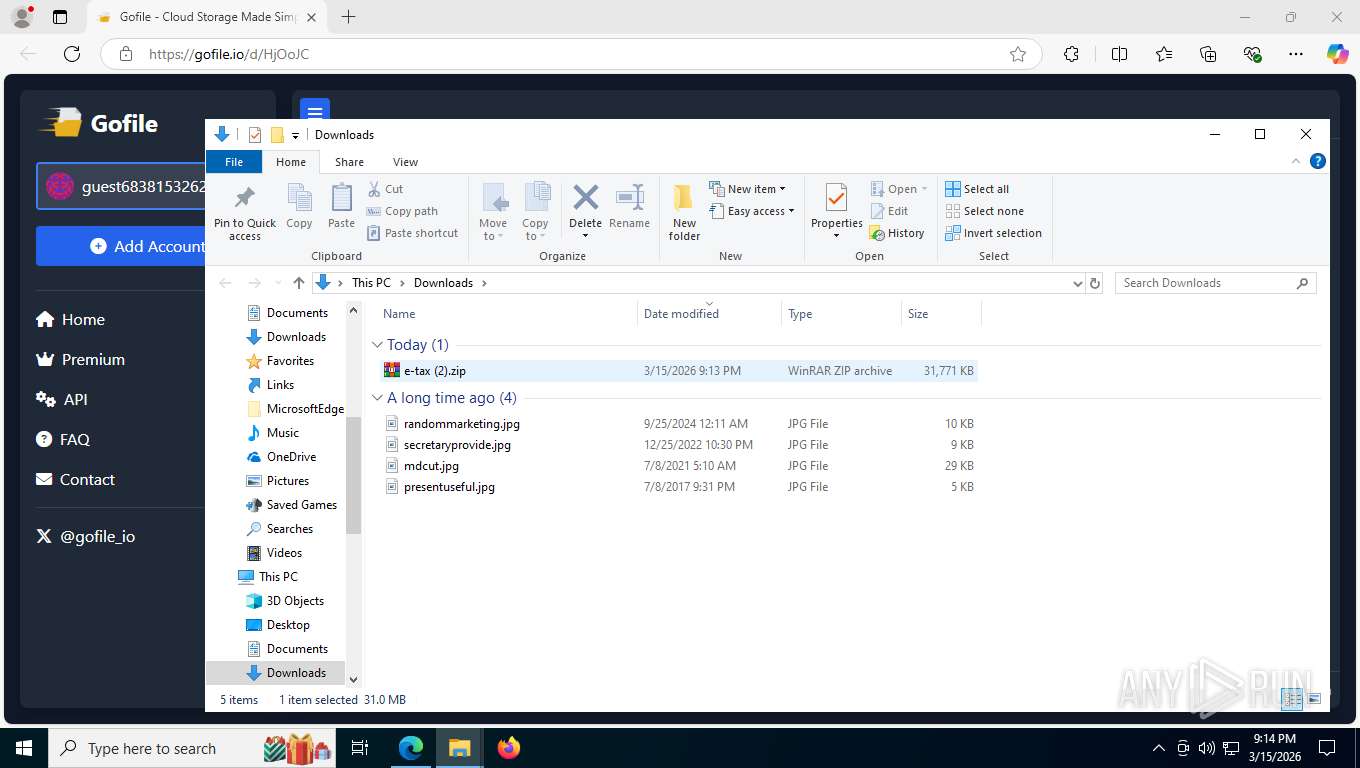1360x768 pixels.
Task: Refresh the Downloads folder view
Action: coord(1095,283)
